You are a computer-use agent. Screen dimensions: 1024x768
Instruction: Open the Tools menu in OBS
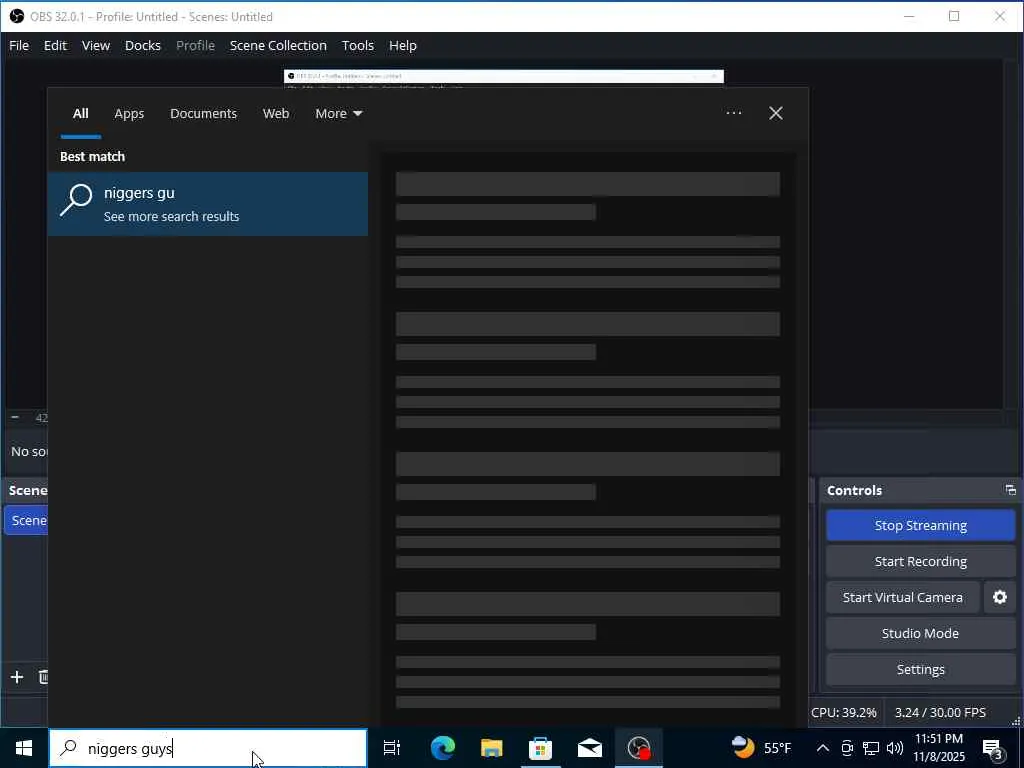357,46
